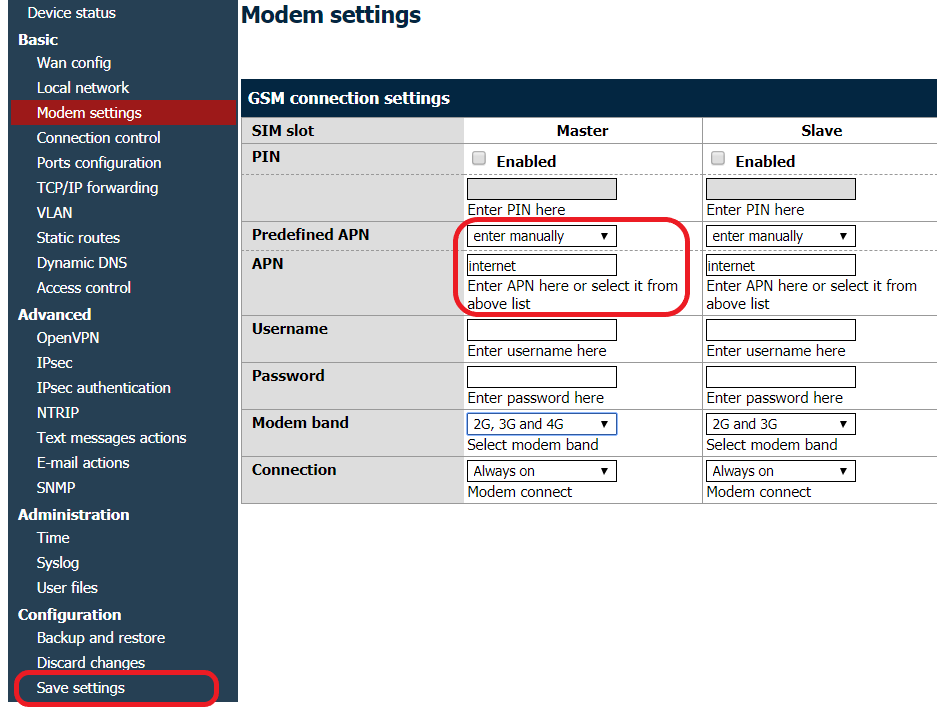Image resolution: width=937 pixels, height=712 pixels.
Task: Open Master Connection mode dropdown
Action: pos(541,471)
